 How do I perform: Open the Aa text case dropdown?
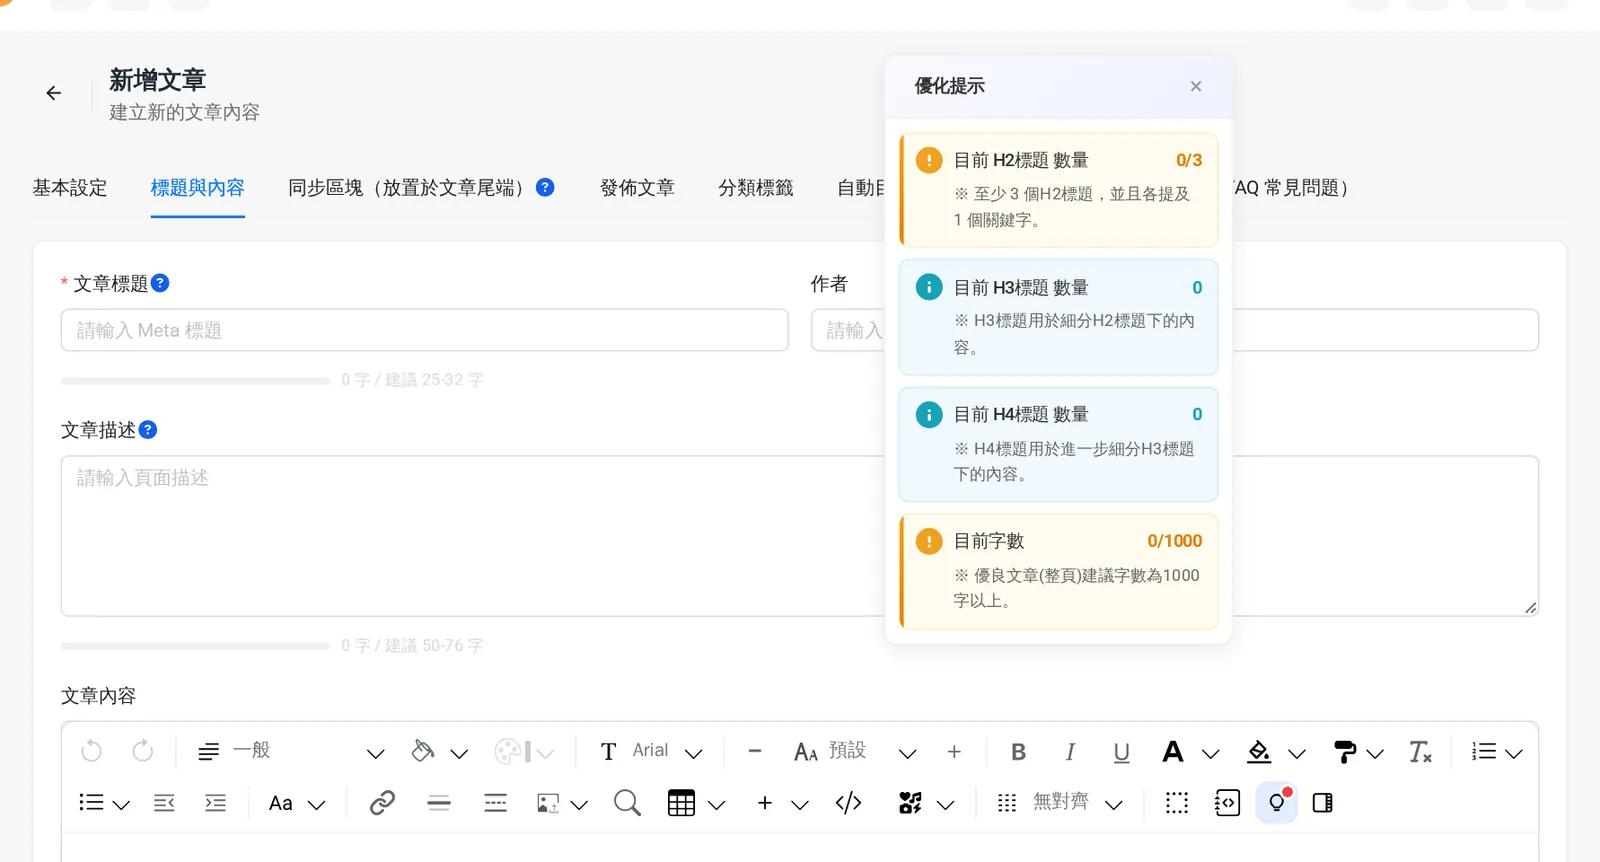tap(297, 803)
